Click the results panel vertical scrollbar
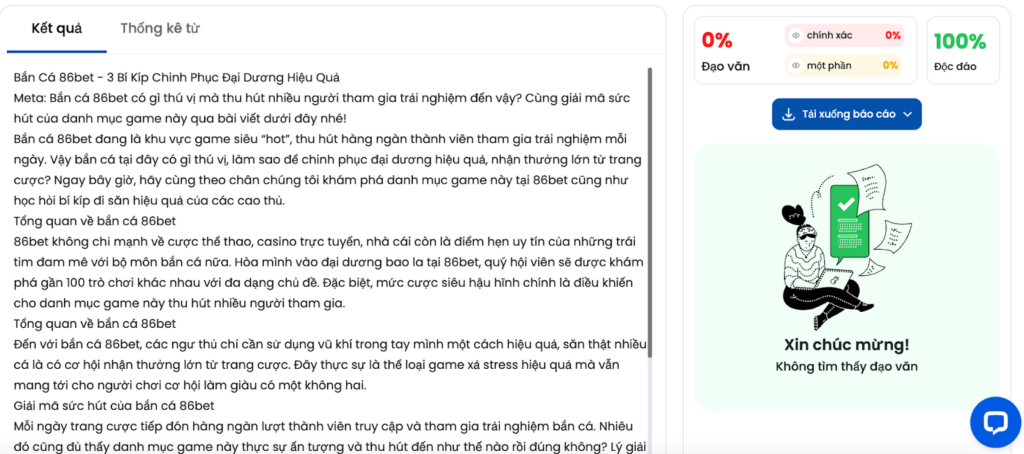This screenshot has height=454, width=1024. (x=650, y=200)
